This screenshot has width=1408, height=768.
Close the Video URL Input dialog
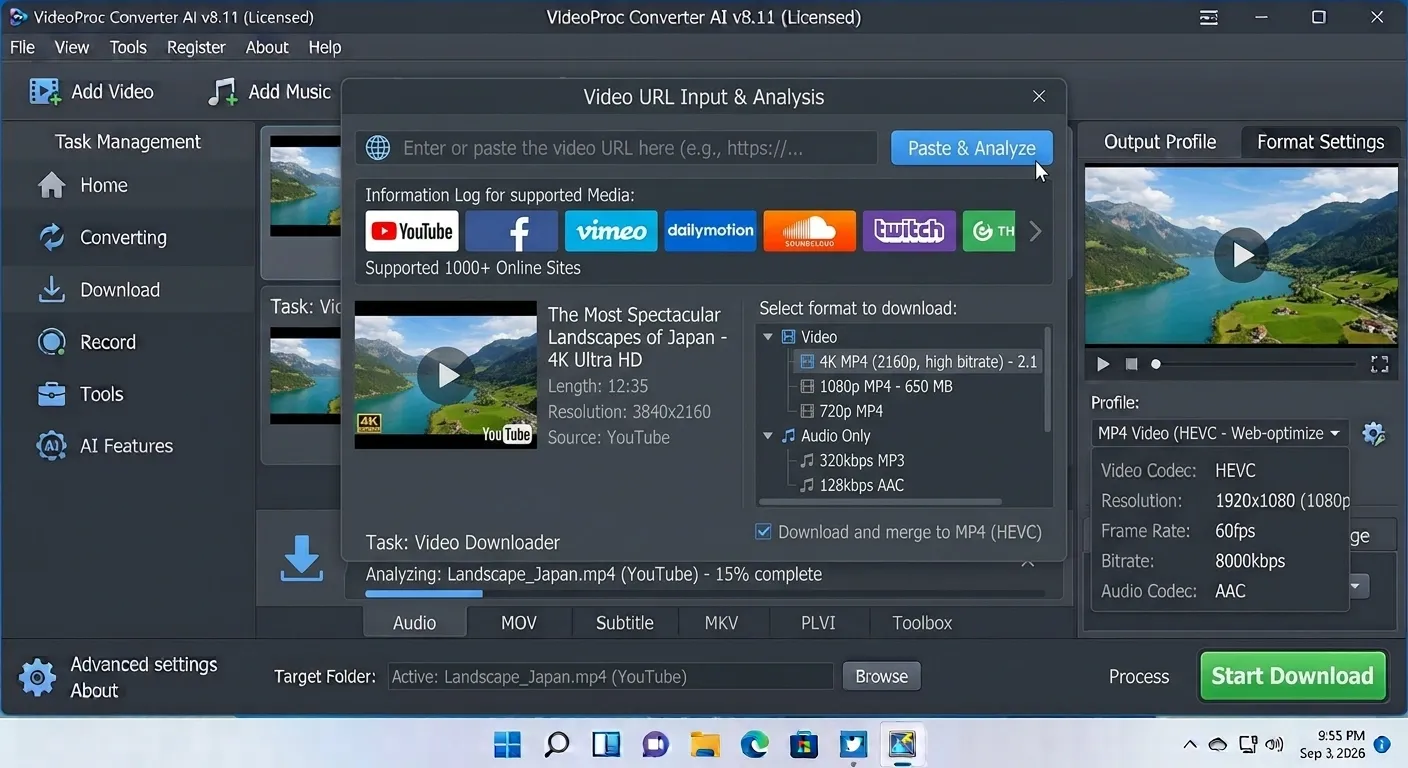pos(1039,96)
